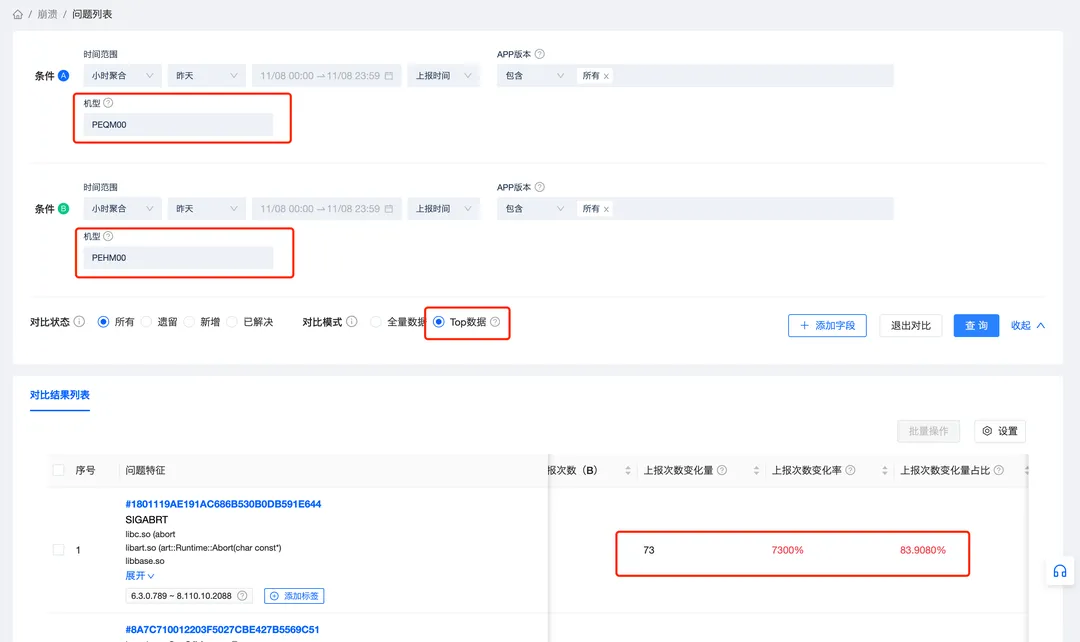Click the 添加字段 button
1080x642 pixels.
827,325
